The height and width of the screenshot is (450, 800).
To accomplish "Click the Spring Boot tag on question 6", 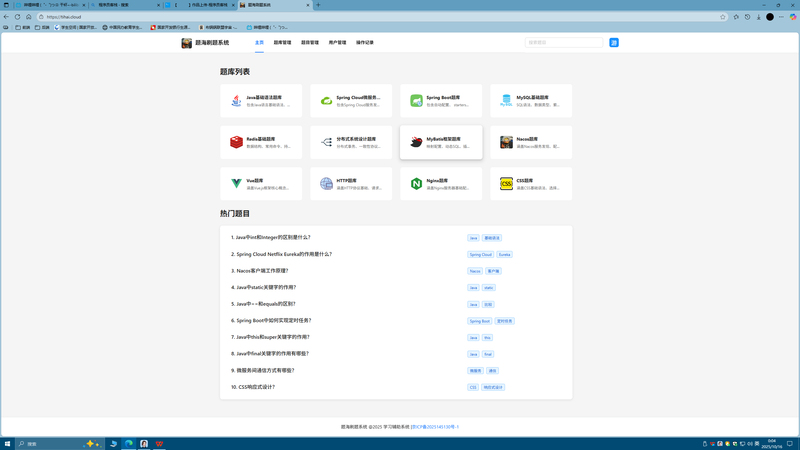I will (479, 321).
